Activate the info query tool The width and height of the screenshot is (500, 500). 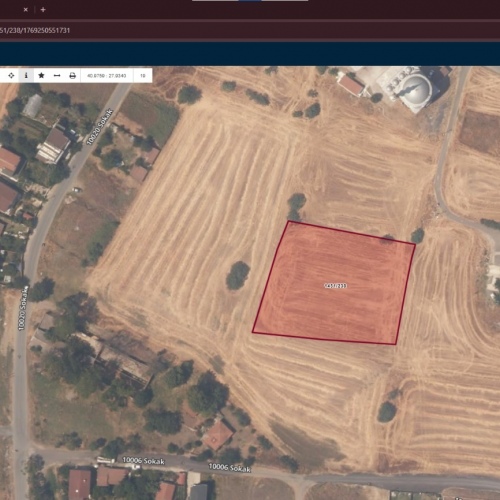26,76
